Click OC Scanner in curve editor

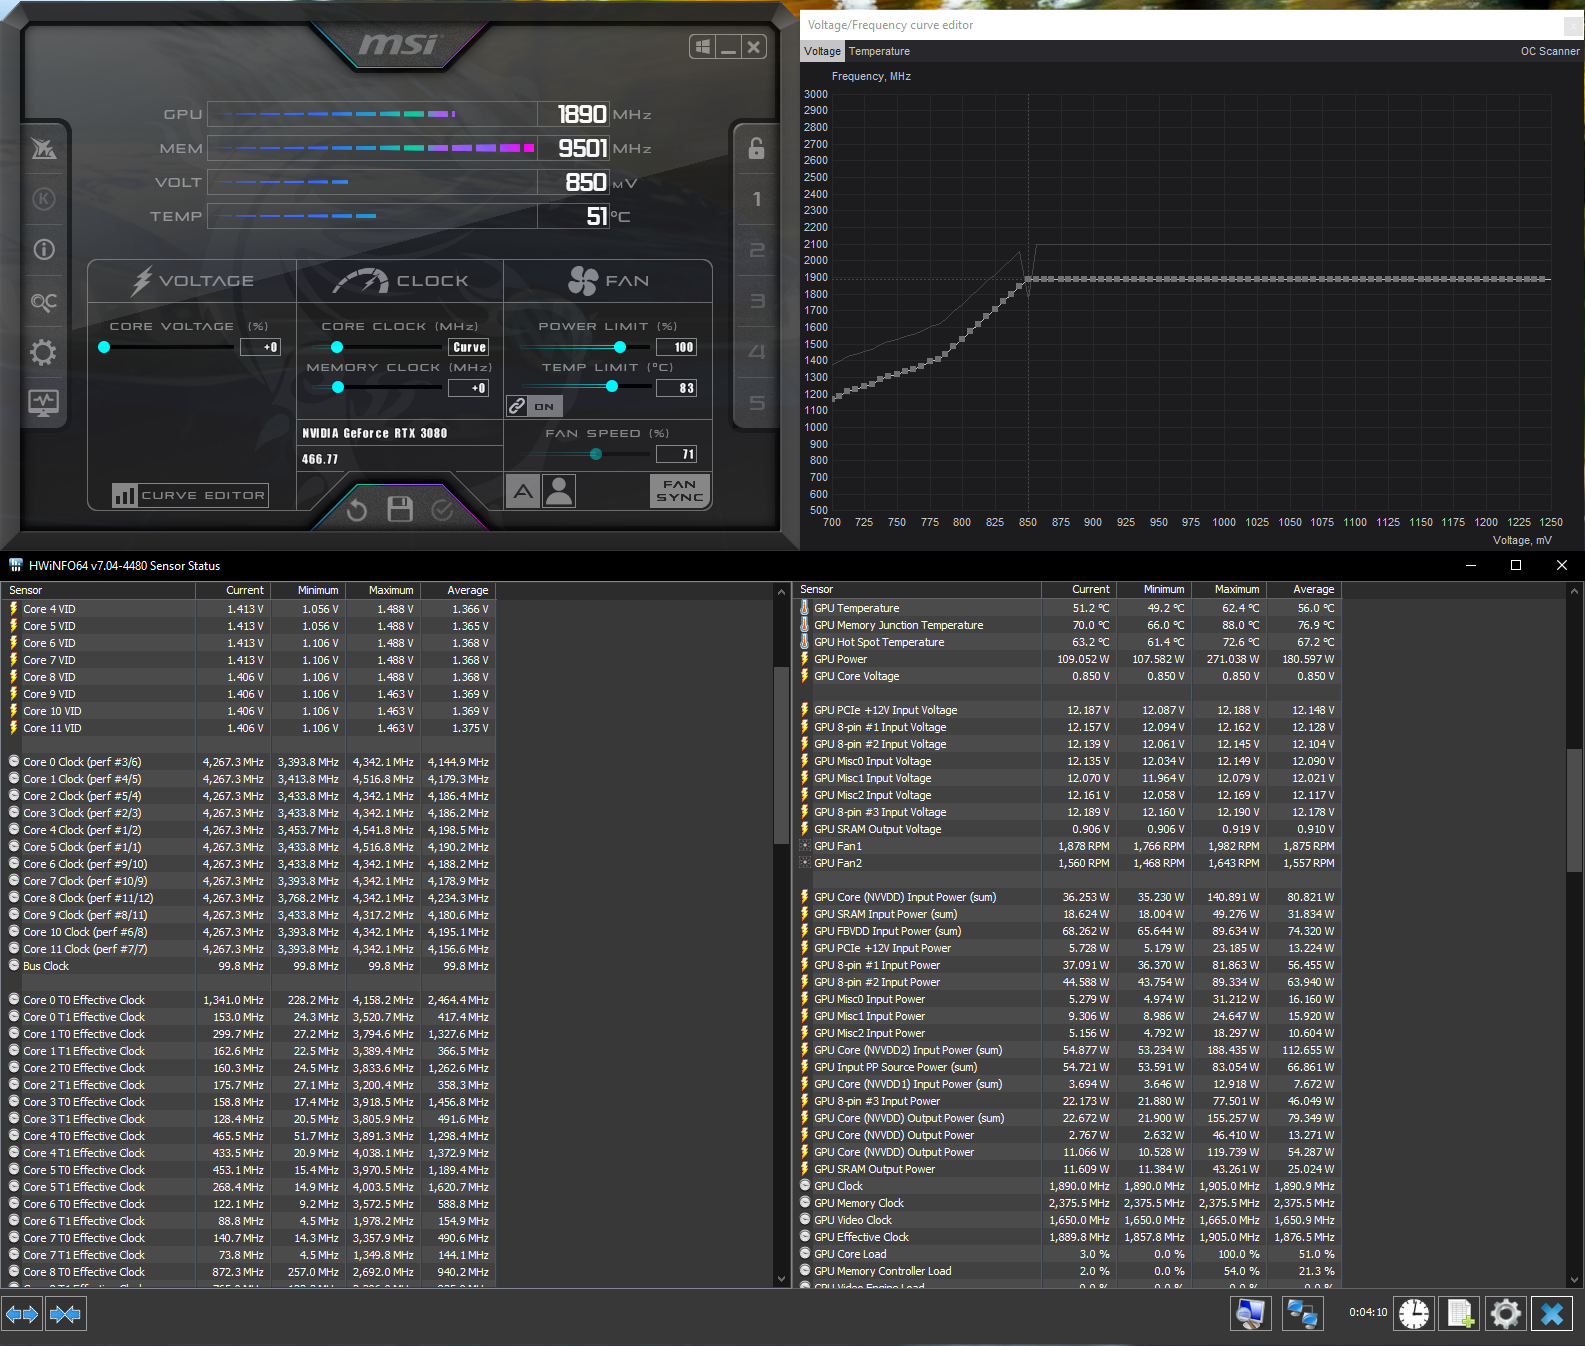point(1550,51)
